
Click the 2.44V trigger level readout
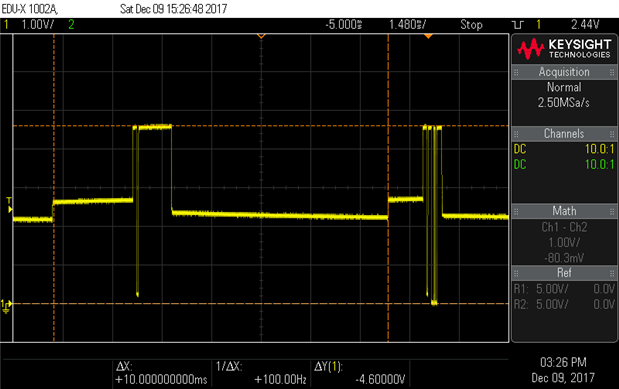tap(585, 24)
